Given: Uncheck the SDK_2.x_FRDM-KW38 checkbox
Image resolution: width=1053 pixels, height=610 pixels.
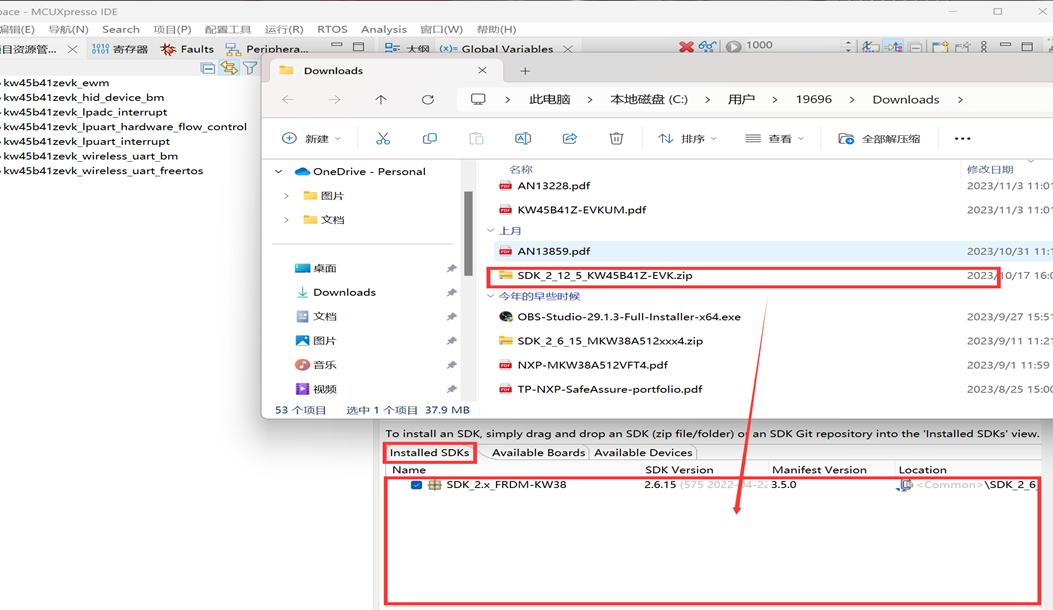Looking at the screenshot, I should (x=416, y=485).
